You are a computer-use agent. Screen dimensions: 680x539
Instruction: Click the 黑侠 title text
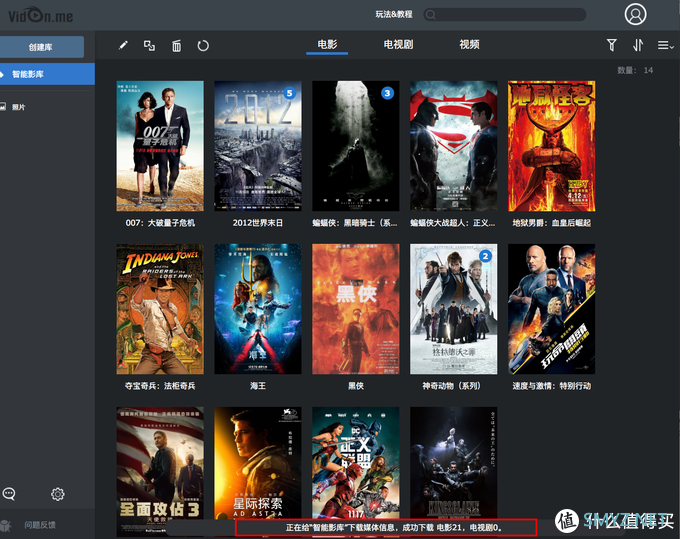[x=356, y=386]
